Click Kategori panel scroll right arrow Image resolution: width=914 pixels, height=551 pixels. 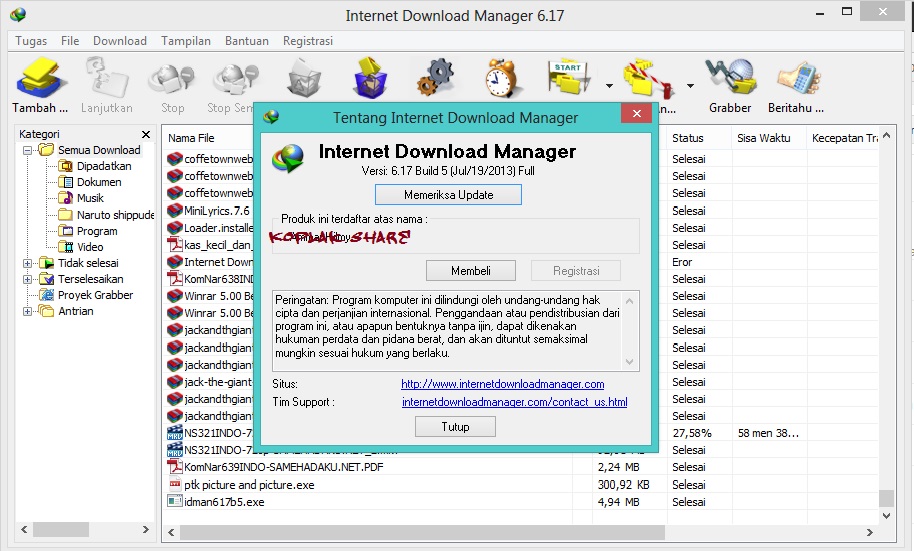tap(146, 529)
